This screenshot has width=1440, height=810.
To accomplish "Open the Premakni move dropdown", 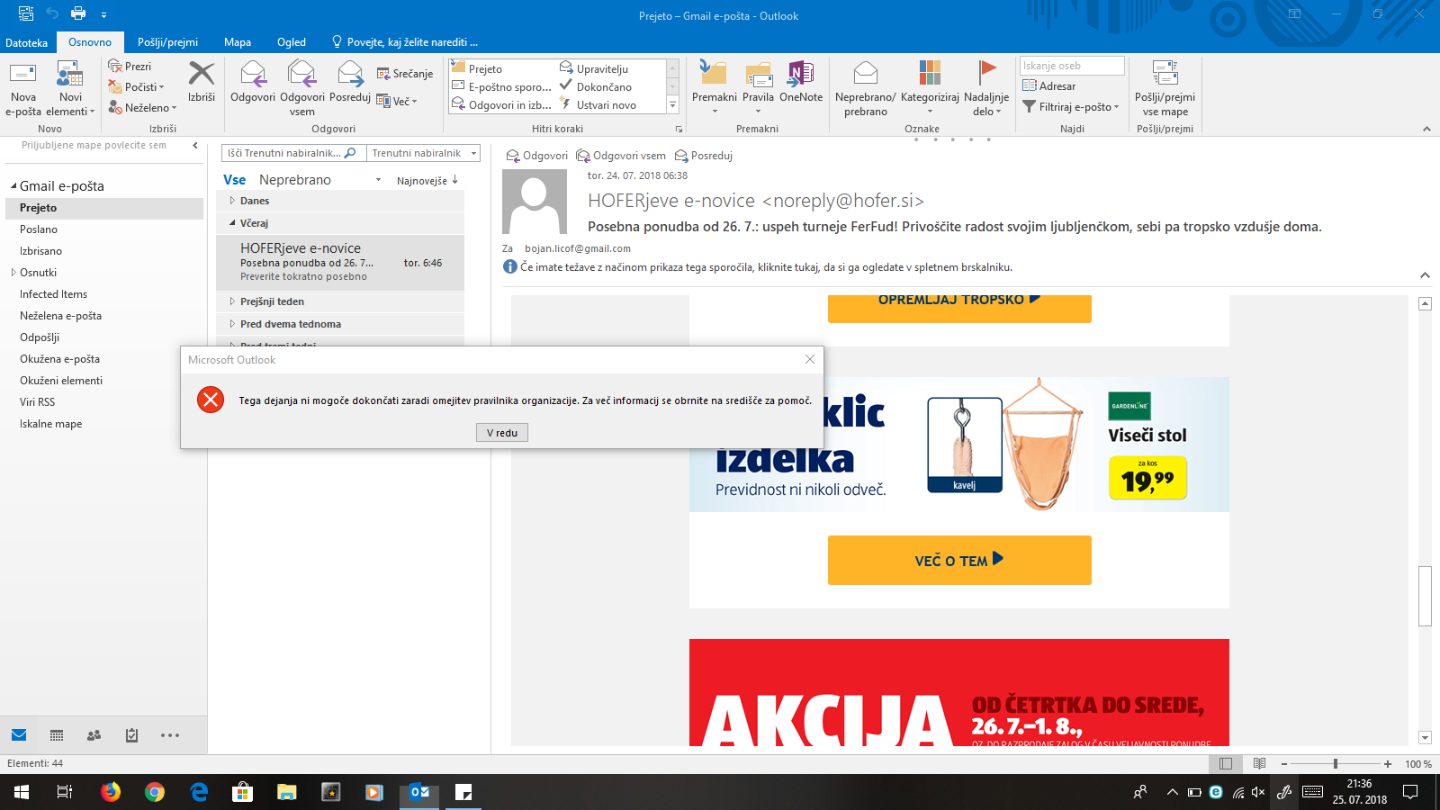I will tap(714, 88).
